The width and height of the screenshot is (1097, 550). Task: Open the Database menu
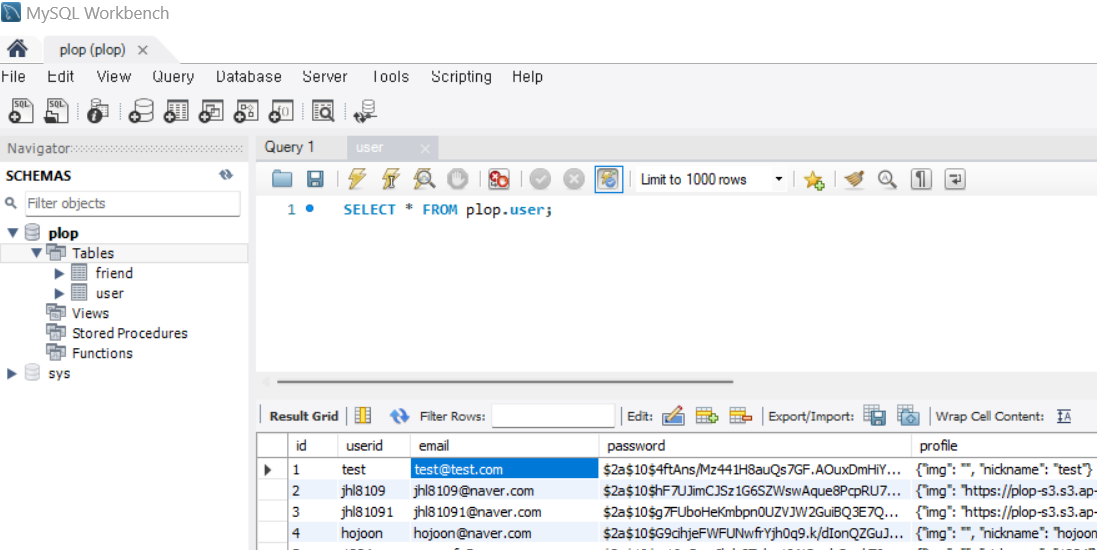(x=248, y=76)
